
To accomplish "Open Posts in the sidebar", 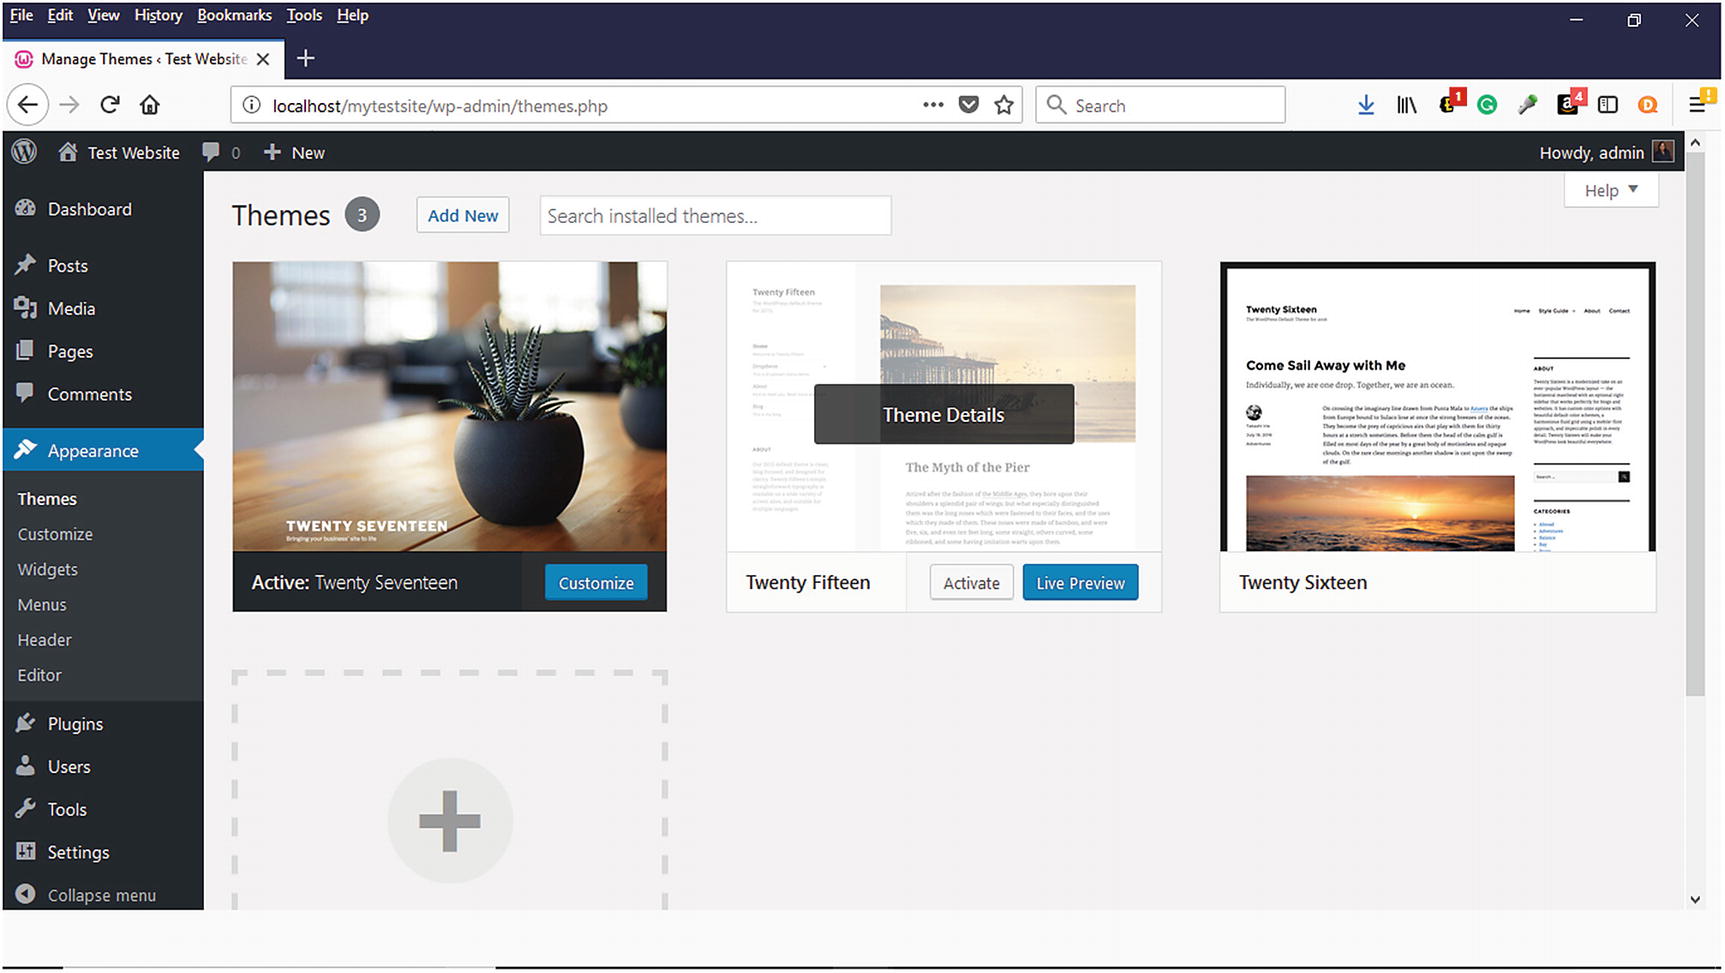I will (102, 266).
